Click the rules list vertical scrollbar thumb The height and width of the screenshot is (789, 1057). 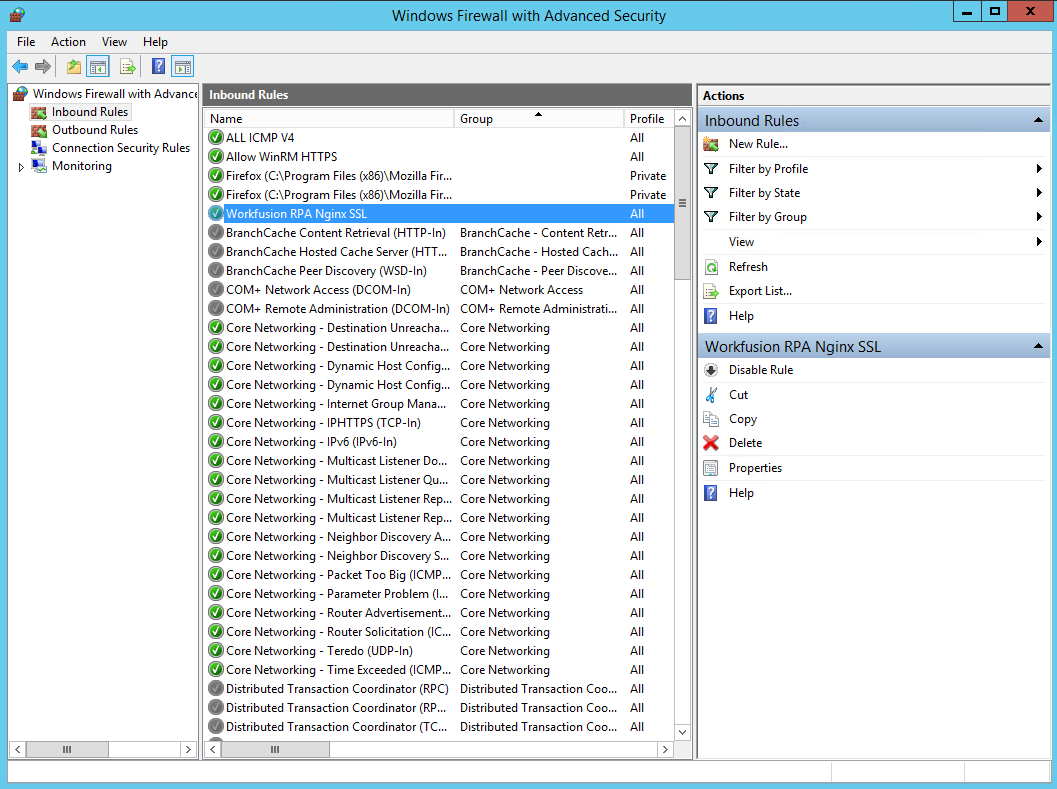tap(682, 203)
